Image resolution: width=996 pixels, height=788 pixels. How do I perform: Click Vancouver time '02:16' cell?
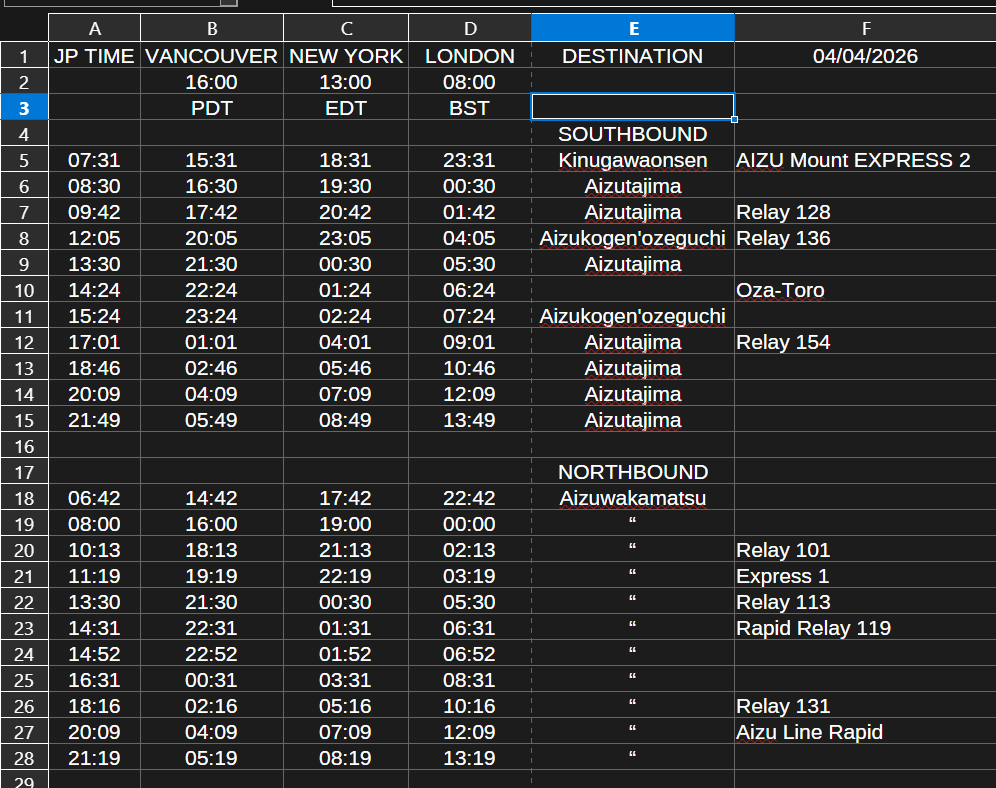coord(212,707)
